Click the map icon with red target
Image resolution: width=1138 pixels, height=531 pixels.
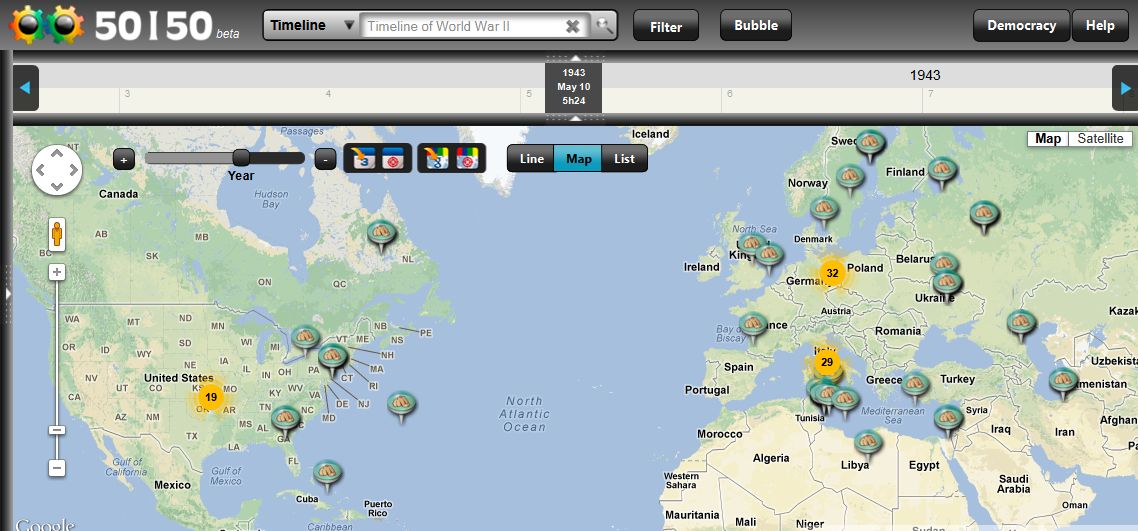(467, 158)
